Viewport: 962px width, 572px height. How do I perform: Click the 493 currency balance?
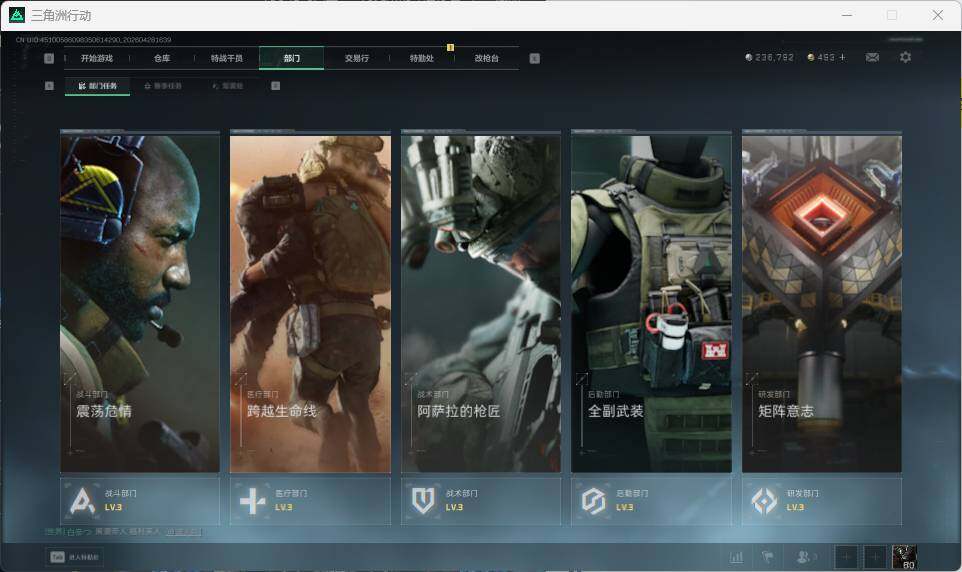(826, 57)
